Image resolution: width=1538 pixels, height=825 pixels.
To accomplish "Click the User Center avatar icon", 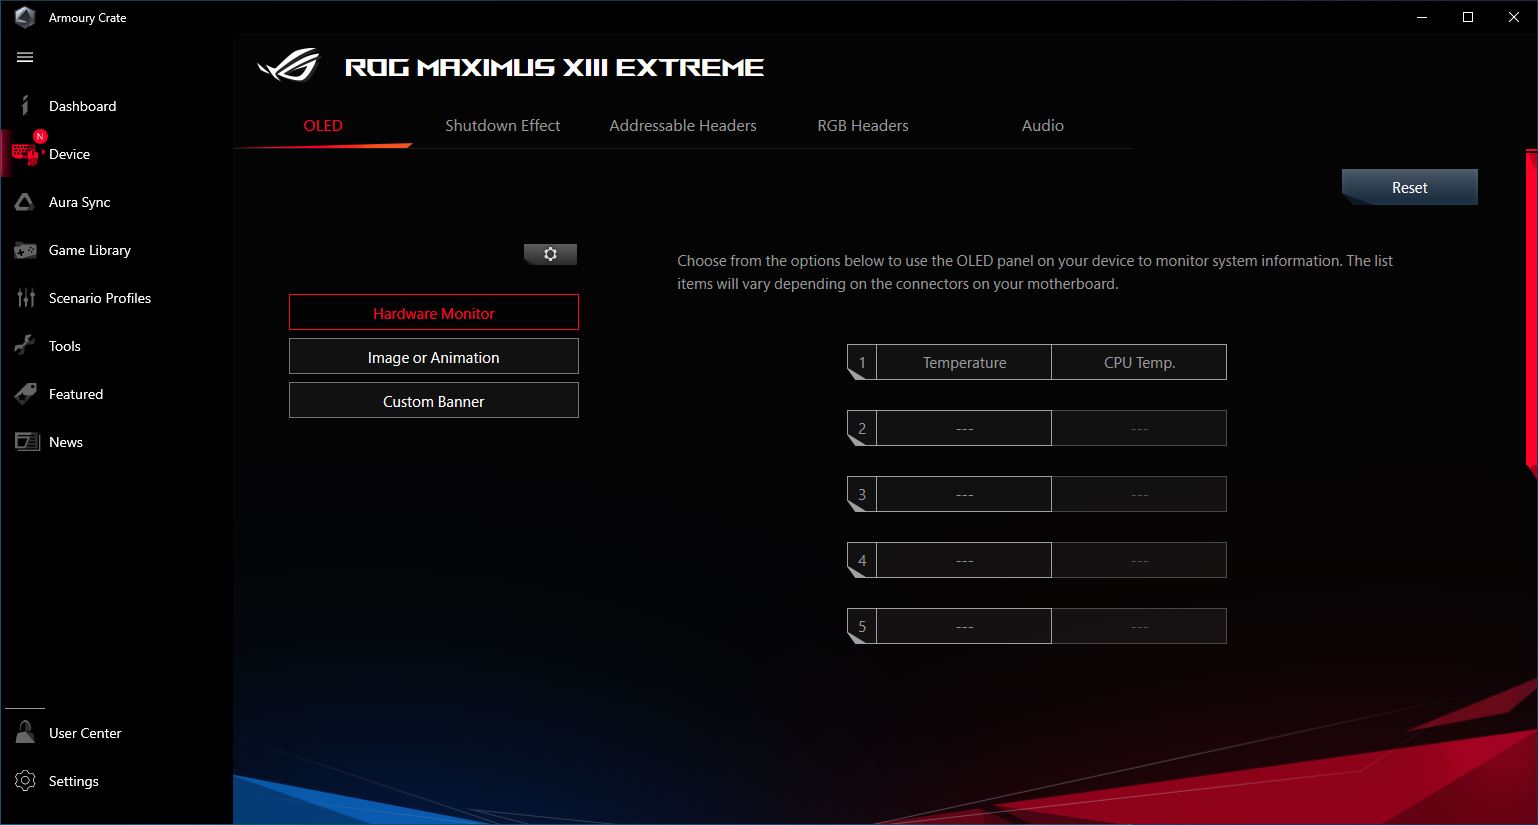I will (25, 733).
